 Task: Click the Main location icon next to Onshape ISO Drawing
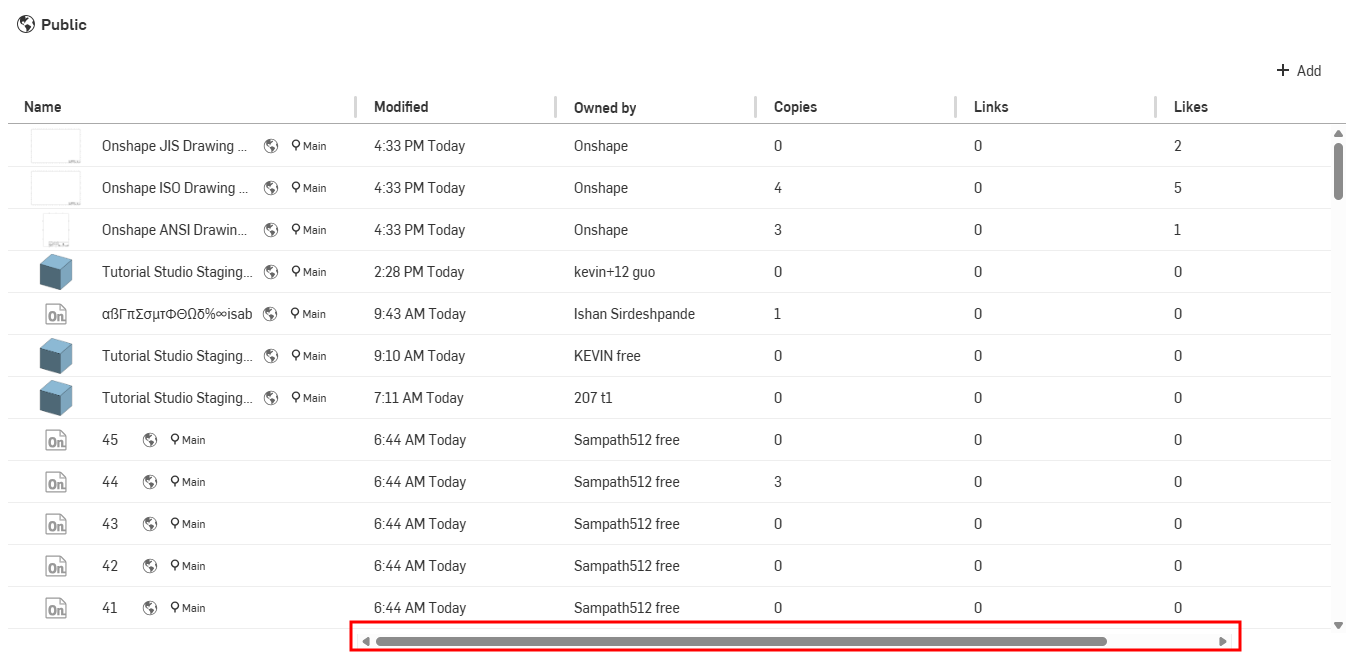[x=295, y=187]
